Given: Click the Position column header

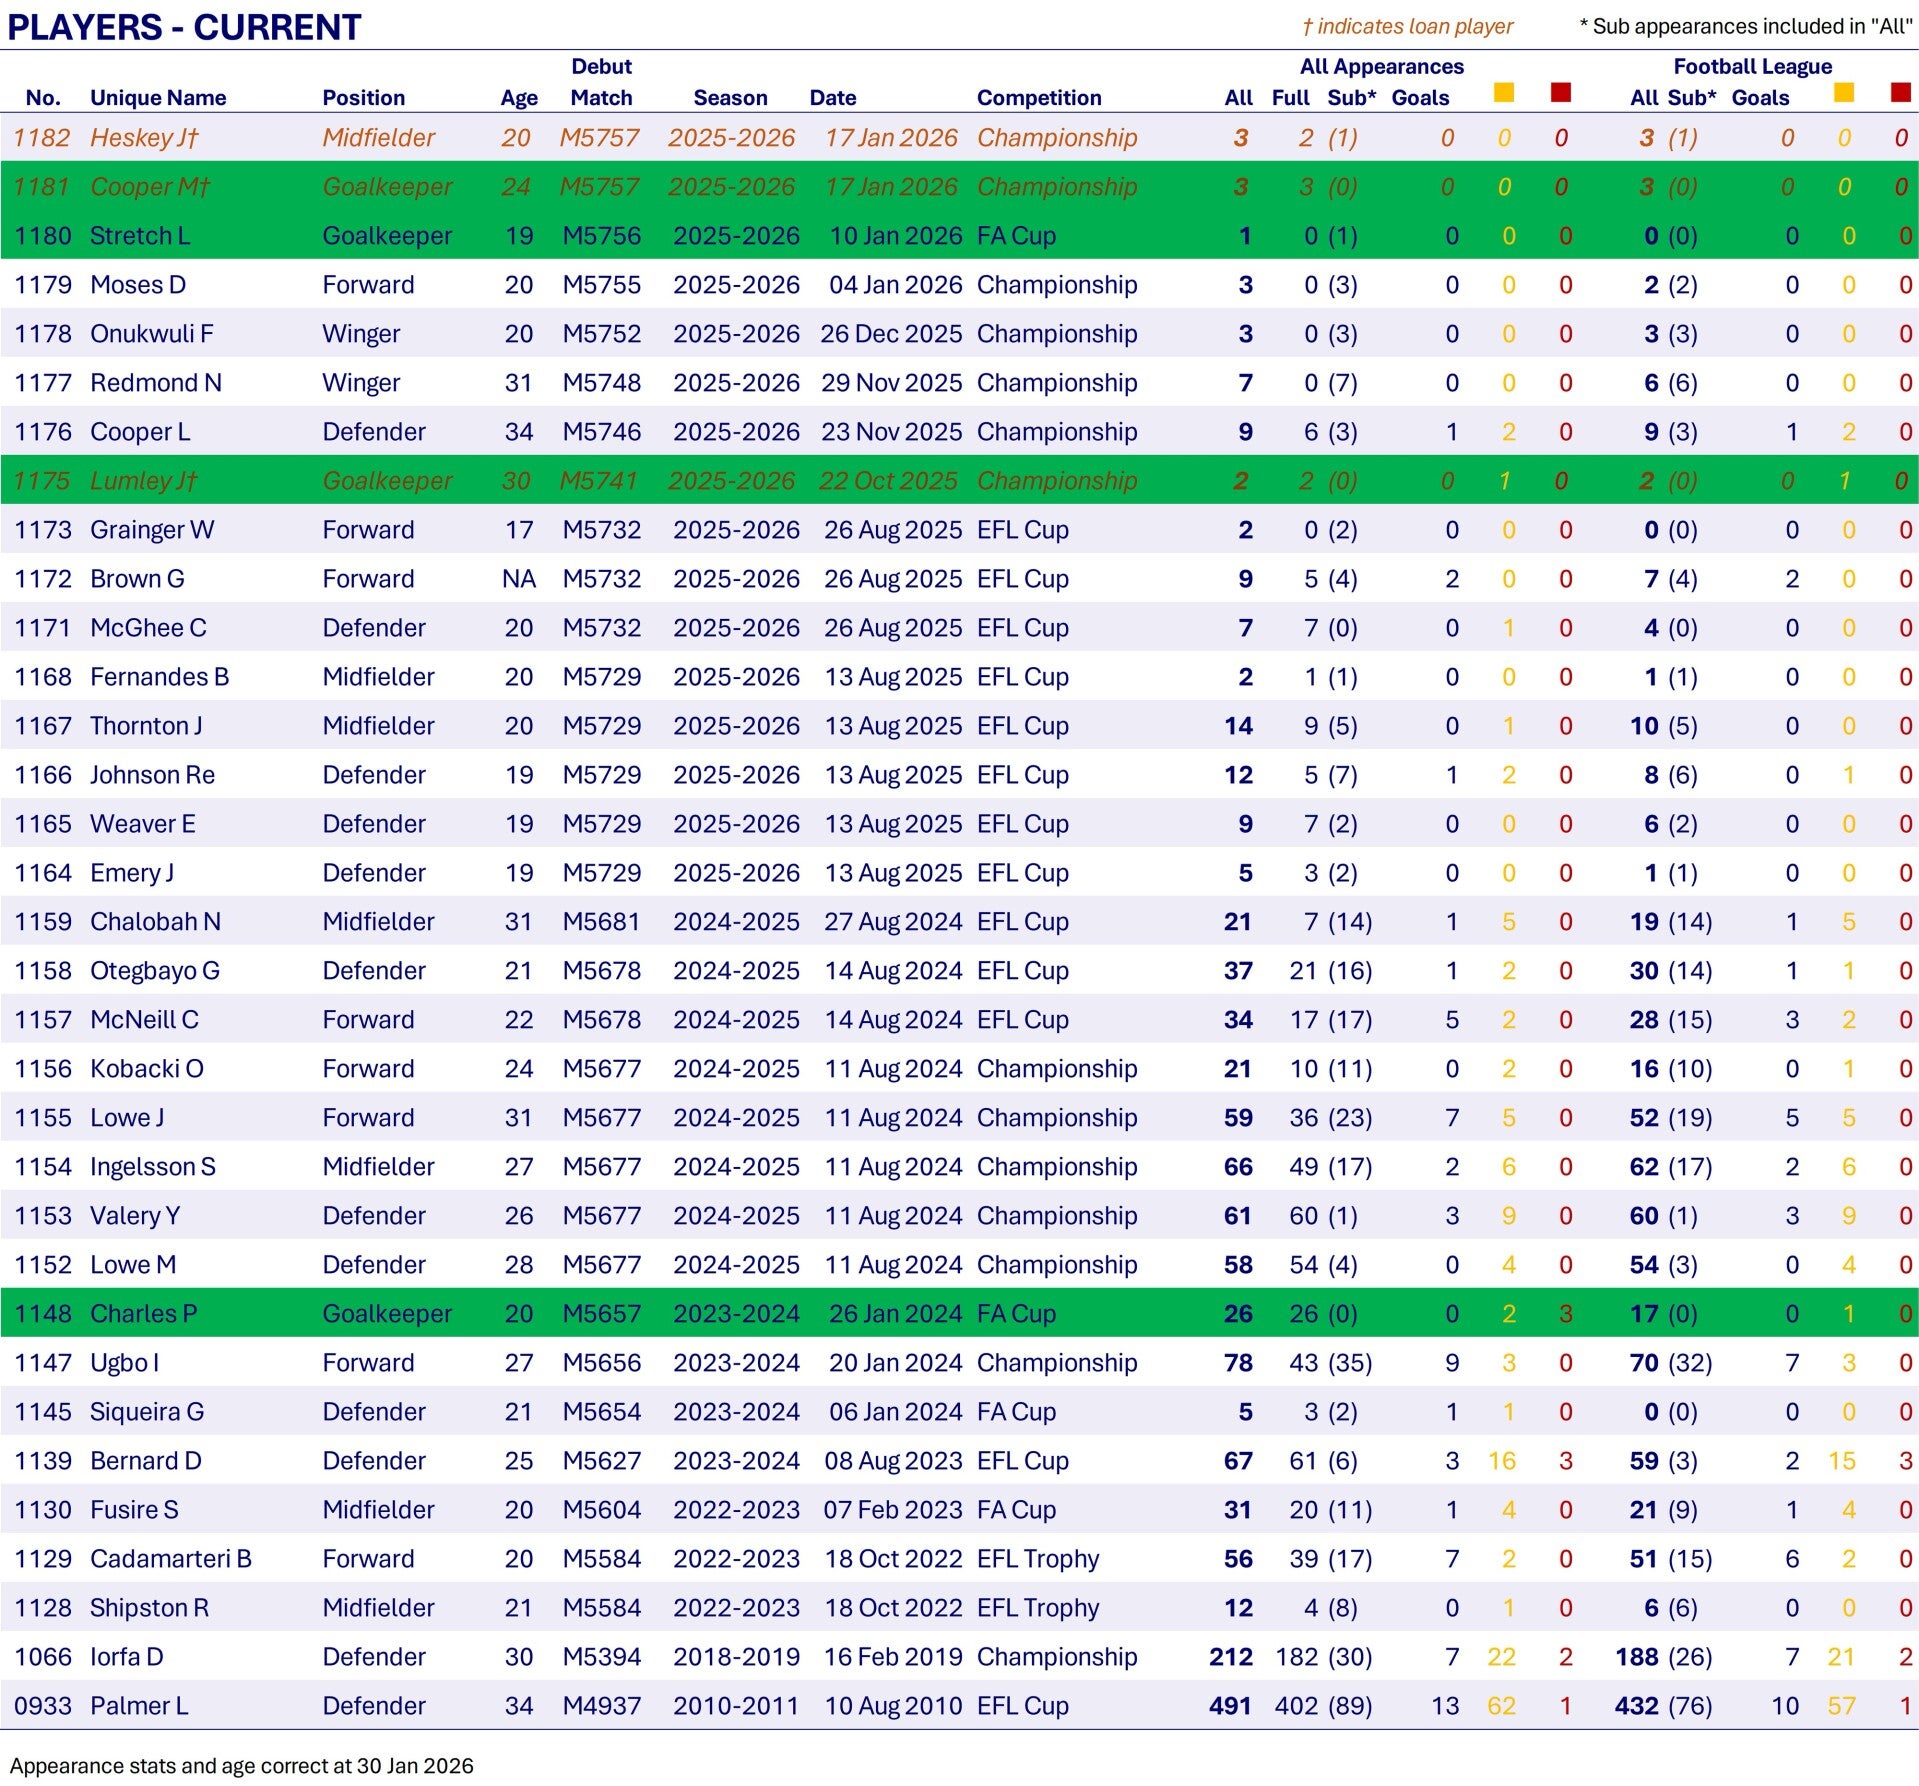Looking at the screenshot, I should [x=363, y=98].
